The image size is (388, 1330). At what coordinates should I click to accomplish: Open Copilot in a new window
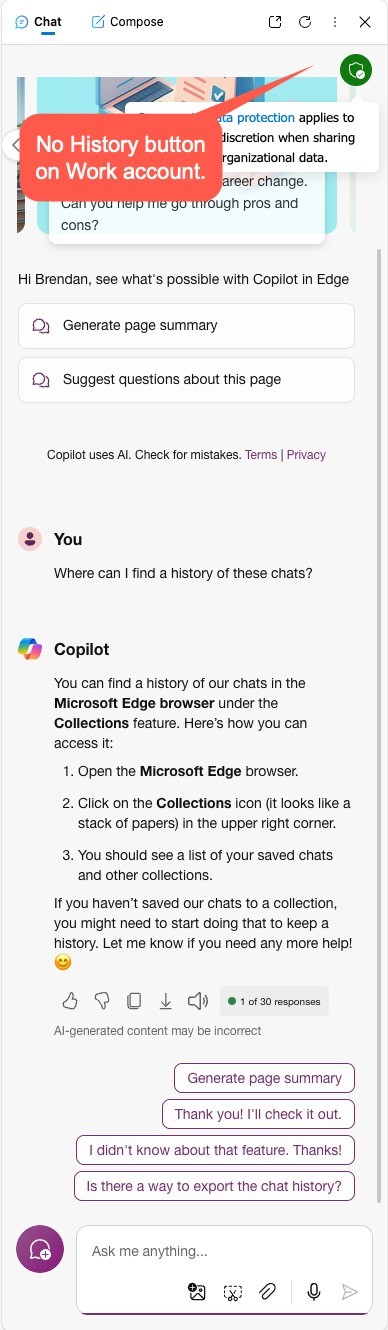pyautogui.click(x=276, y=21)
